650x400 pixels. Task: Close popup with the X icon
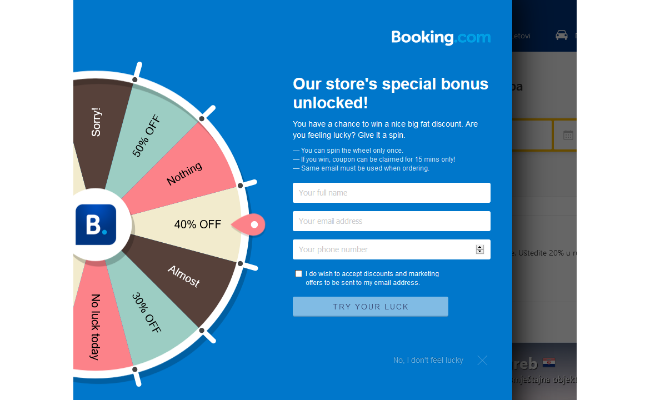click(x=482, y=360)
